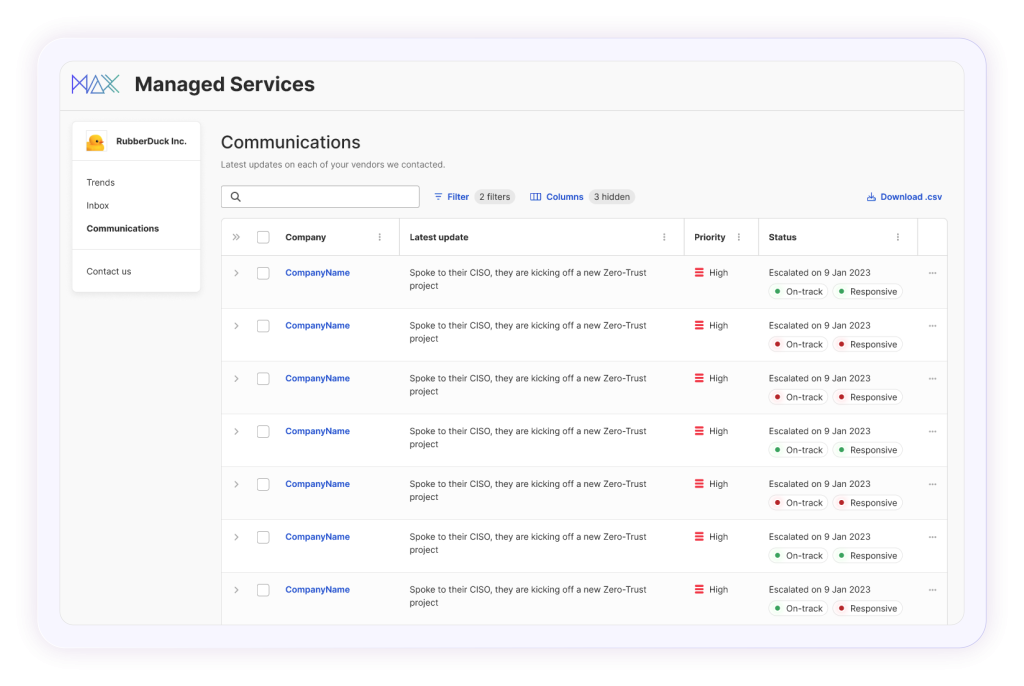
Task: Click inside the search input field
Action: point(330,196)
